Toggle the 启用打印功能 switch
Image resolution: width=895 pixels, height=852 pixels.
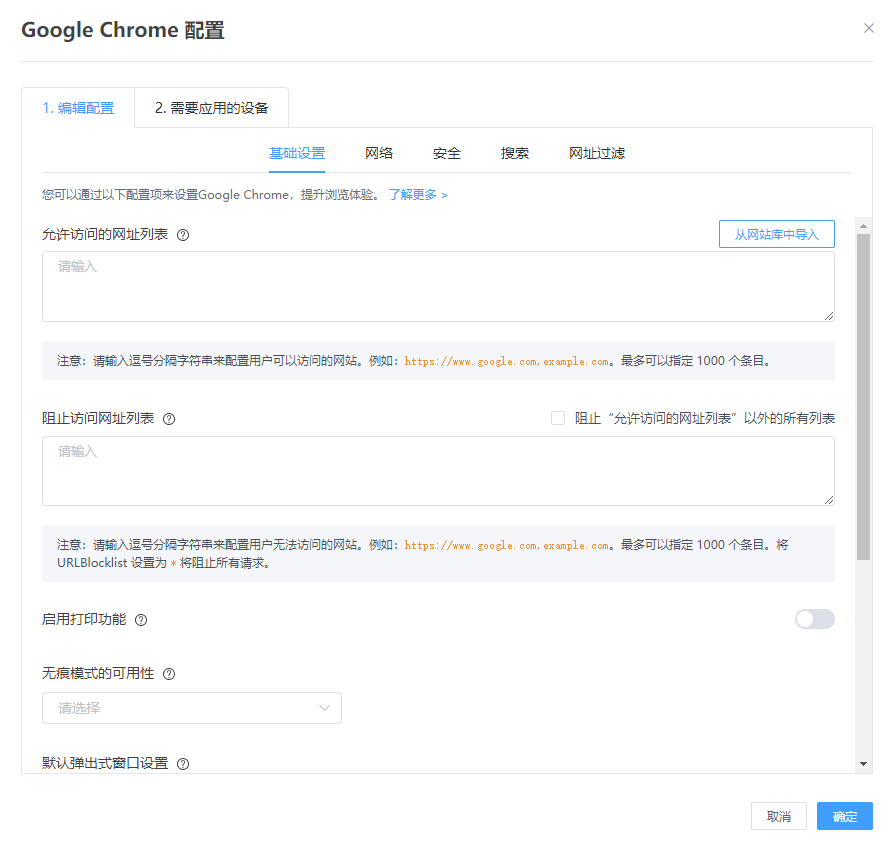pyautogui.click(x=815, y=619)
